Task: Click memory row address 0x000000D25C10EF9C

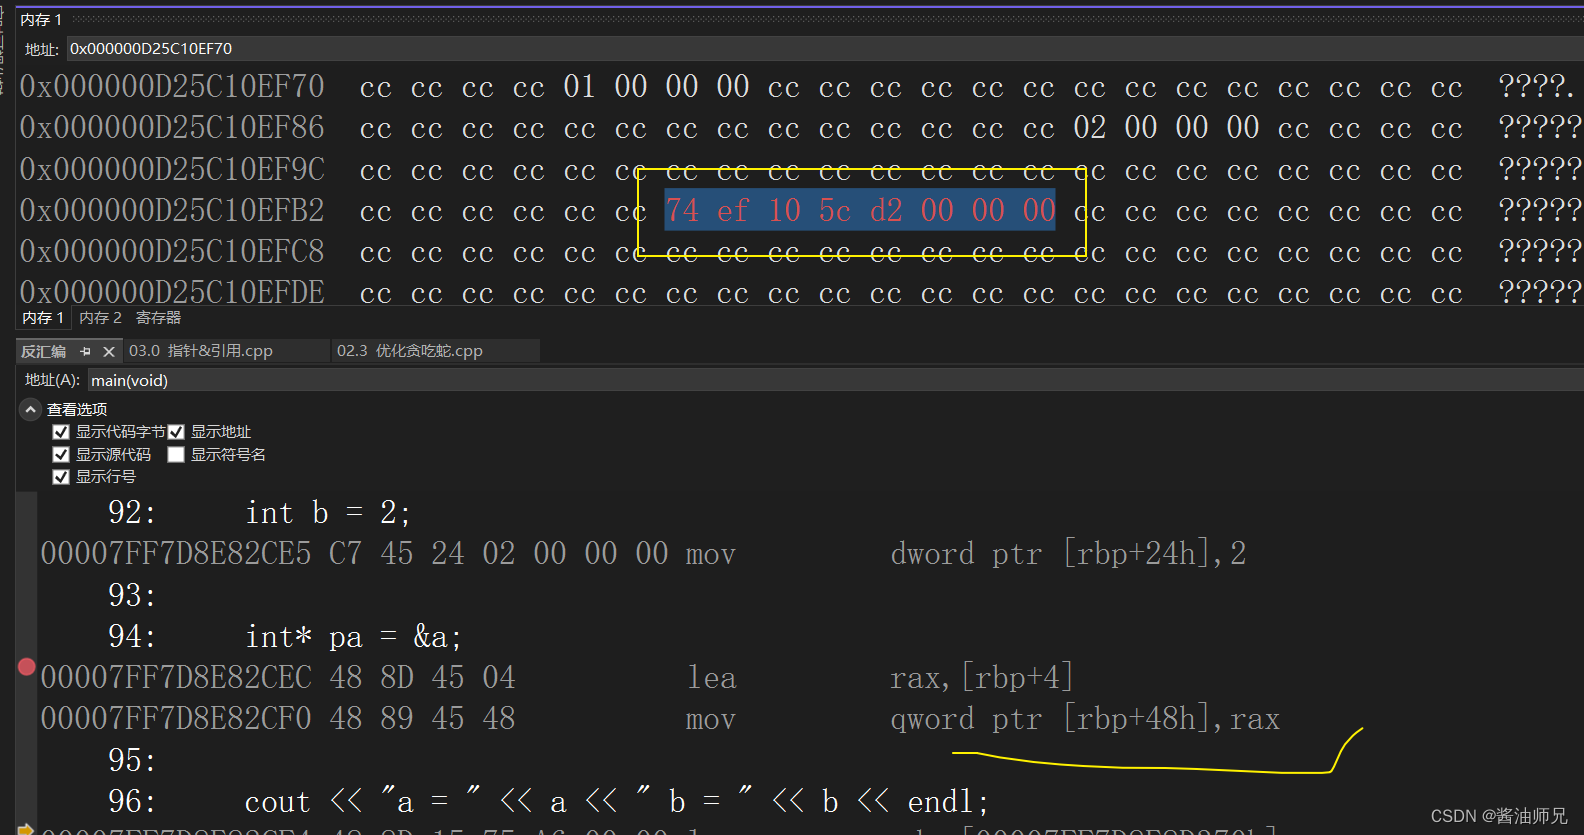Action: pyautogui.click(x=172, y=169)
